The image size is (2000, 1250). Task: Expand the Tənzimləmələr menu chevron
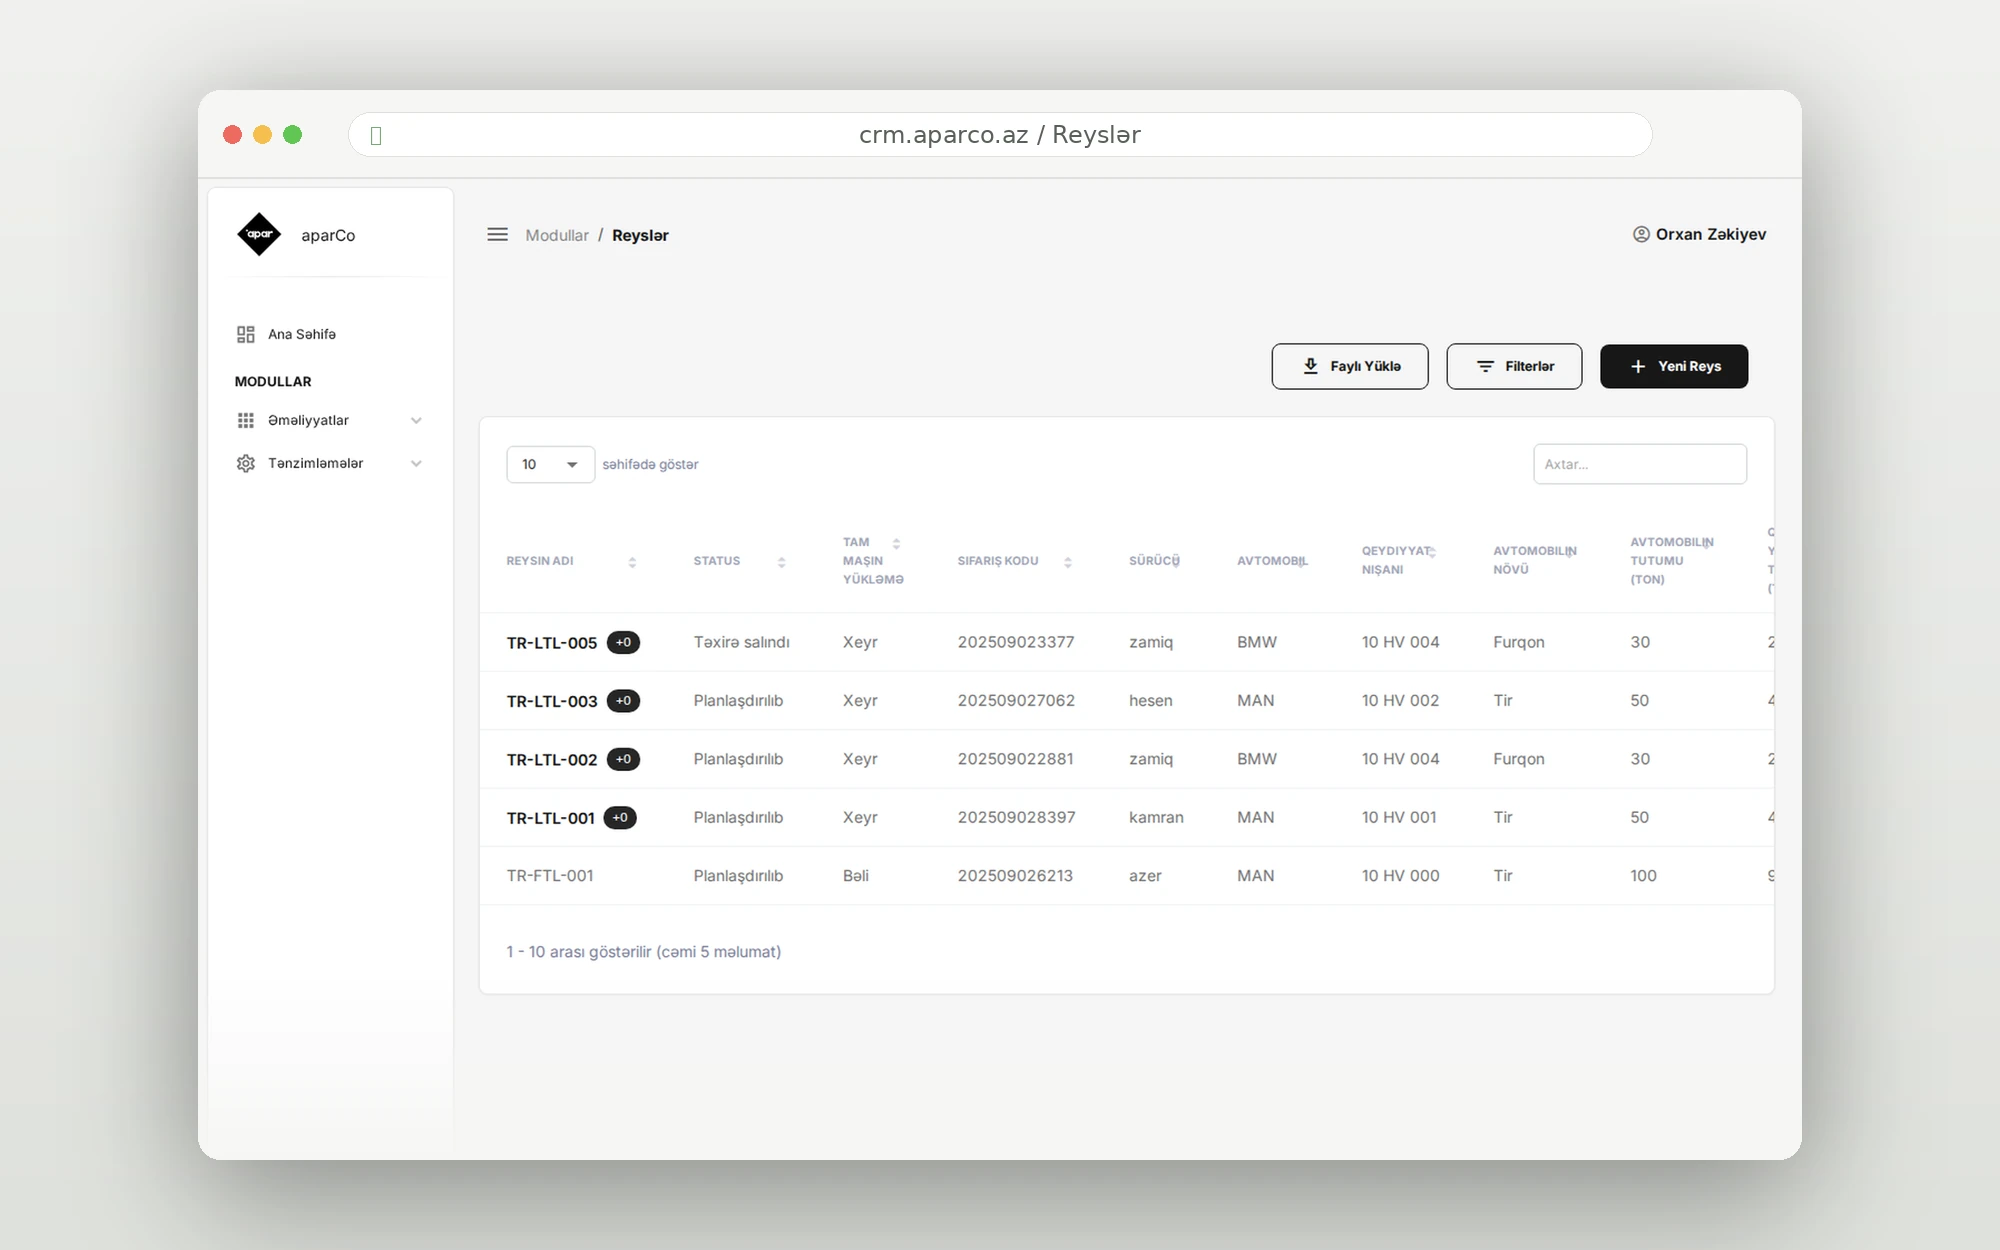pos(416,463)
